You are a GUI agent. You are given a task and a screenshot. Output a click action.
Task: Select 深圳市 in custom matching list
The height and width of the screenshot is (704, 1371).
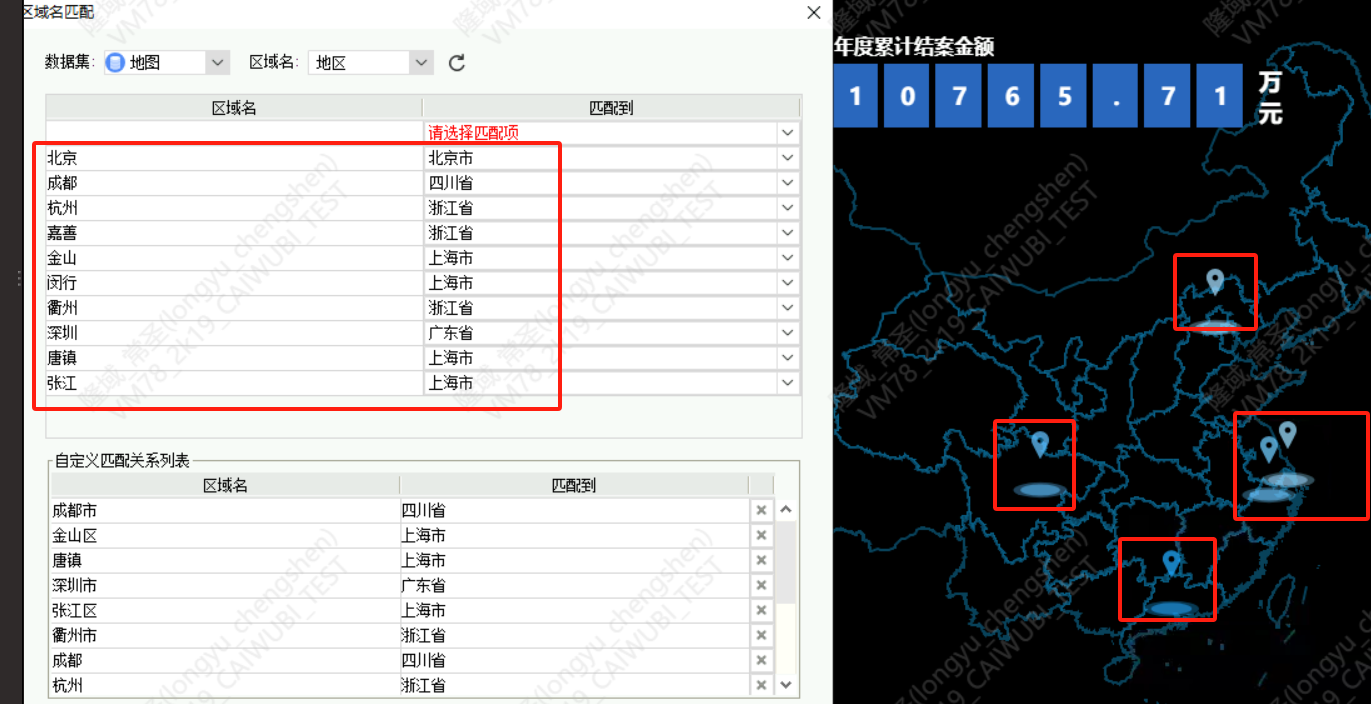point(74,585)
